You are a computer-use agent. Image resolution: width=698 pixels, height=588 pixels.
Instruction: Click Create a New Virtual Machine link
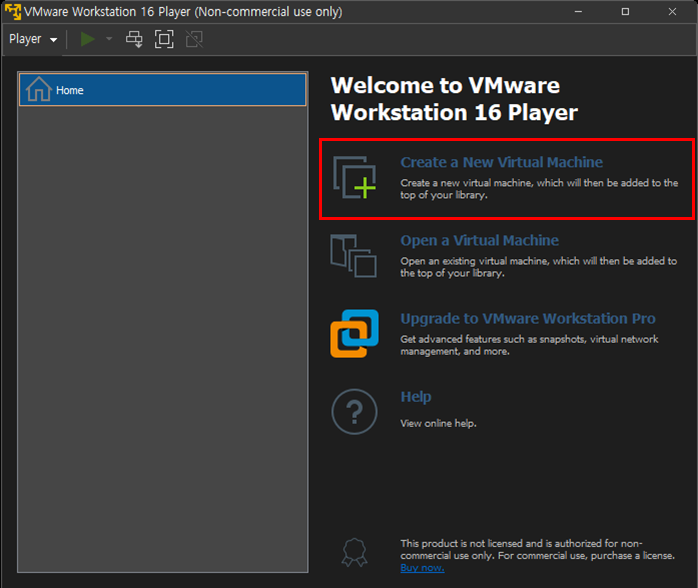pyautogui.click(x=501, y=162)
